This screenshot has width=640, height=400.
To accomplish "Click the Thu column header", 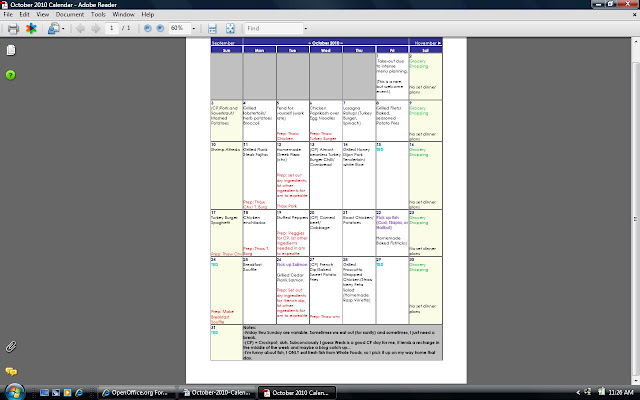I will 359,50.
